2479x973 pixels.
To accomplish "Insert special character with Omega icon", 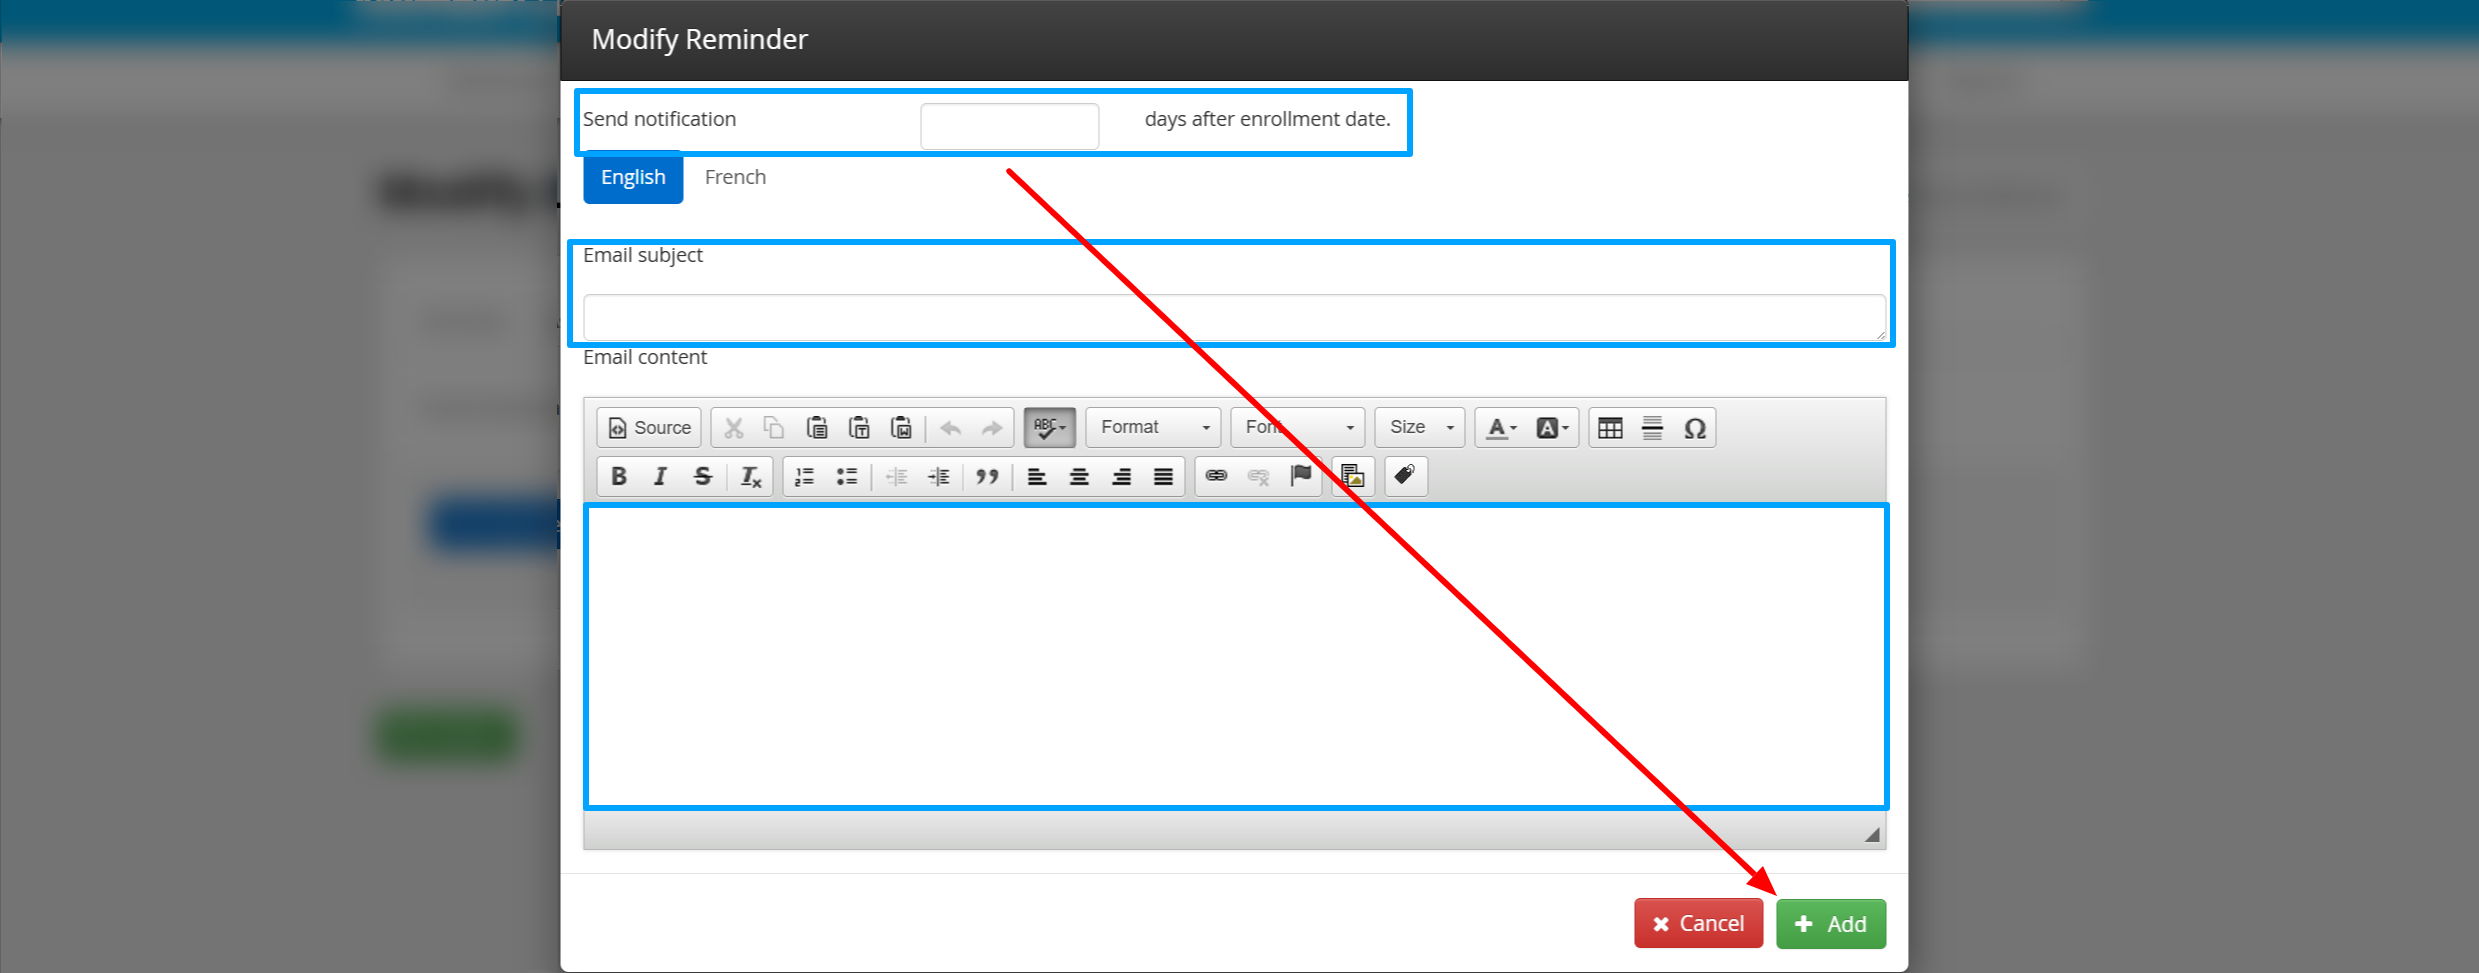I will 1694,428.
